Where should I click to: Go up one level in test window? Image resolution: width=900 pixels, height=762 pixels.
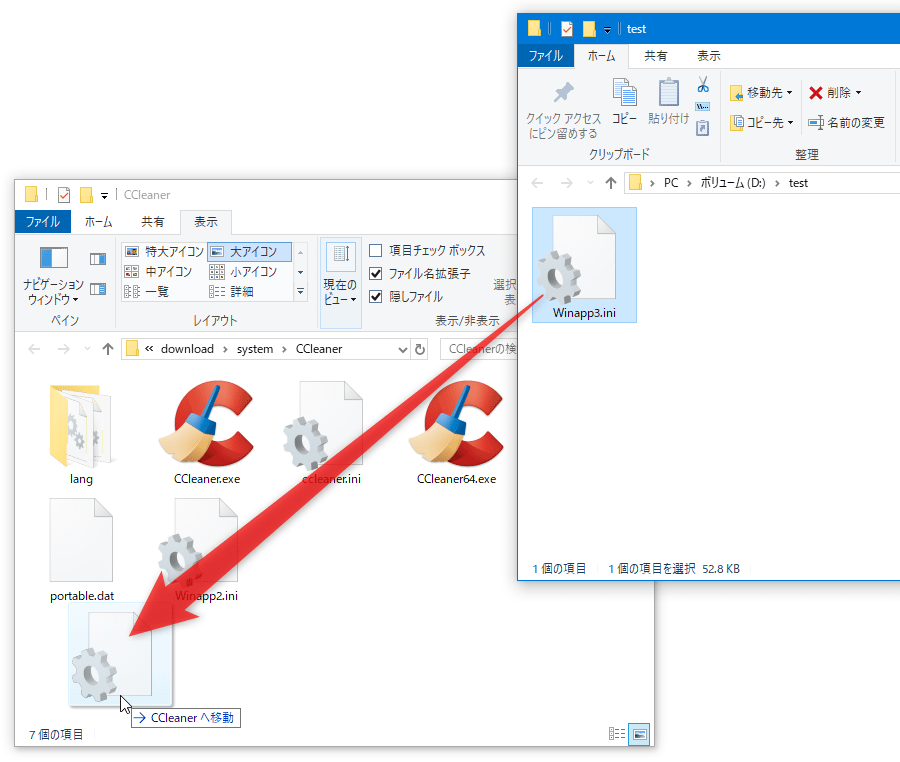point(610,183)
